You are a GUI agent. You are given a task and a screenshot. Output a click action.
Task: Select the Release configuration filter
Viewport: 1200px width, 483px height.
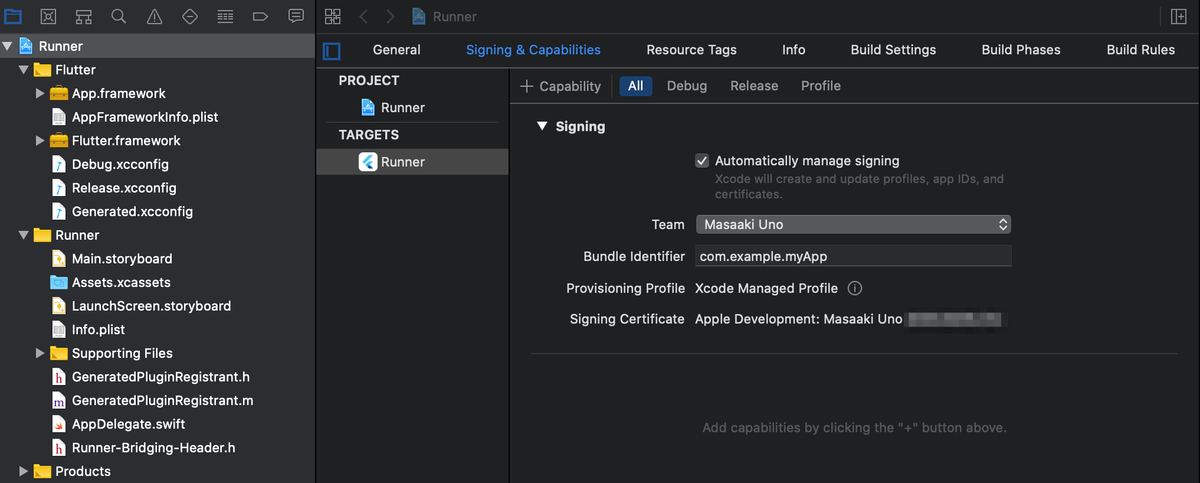754,86
